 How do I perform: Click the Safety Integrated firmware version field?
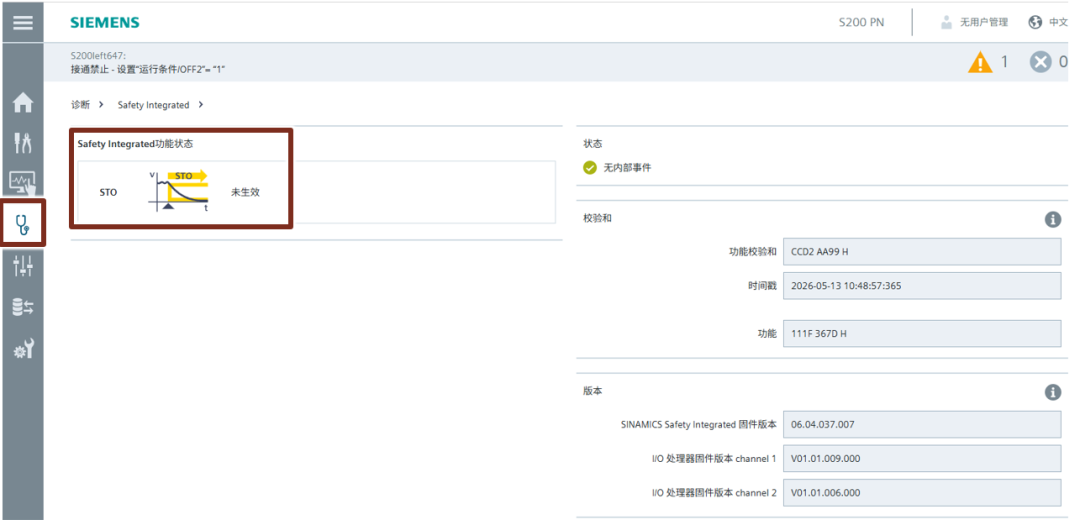[x=922, y=424]
